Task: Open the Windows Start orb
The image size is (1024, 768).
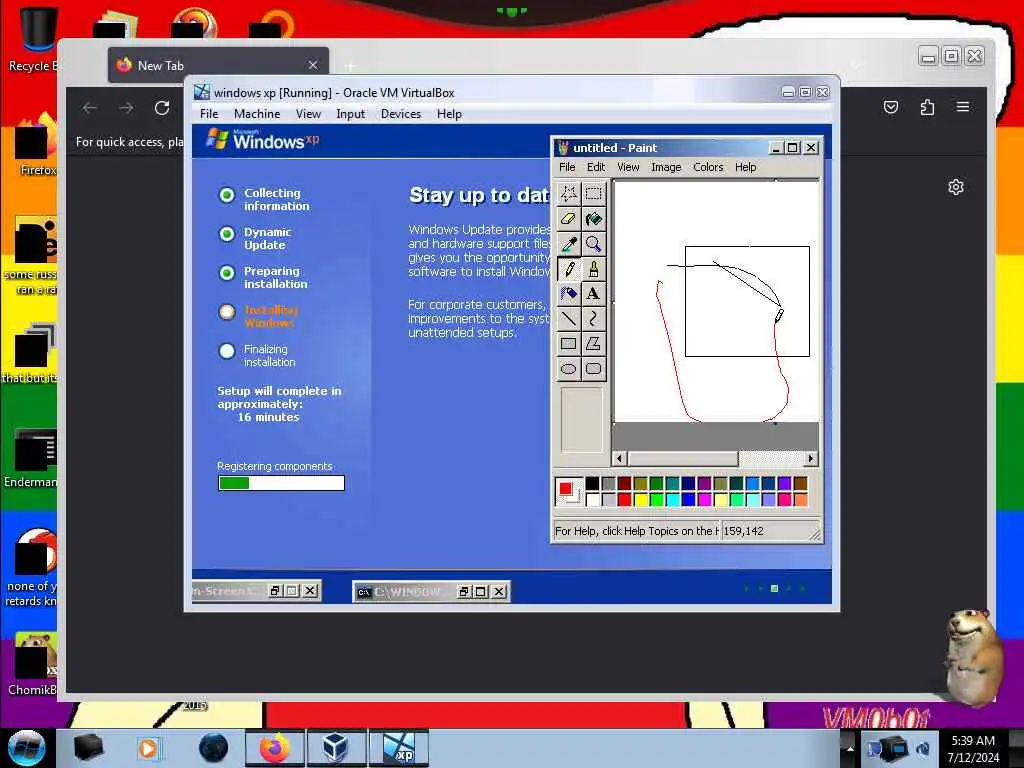Action: (26, 748)
